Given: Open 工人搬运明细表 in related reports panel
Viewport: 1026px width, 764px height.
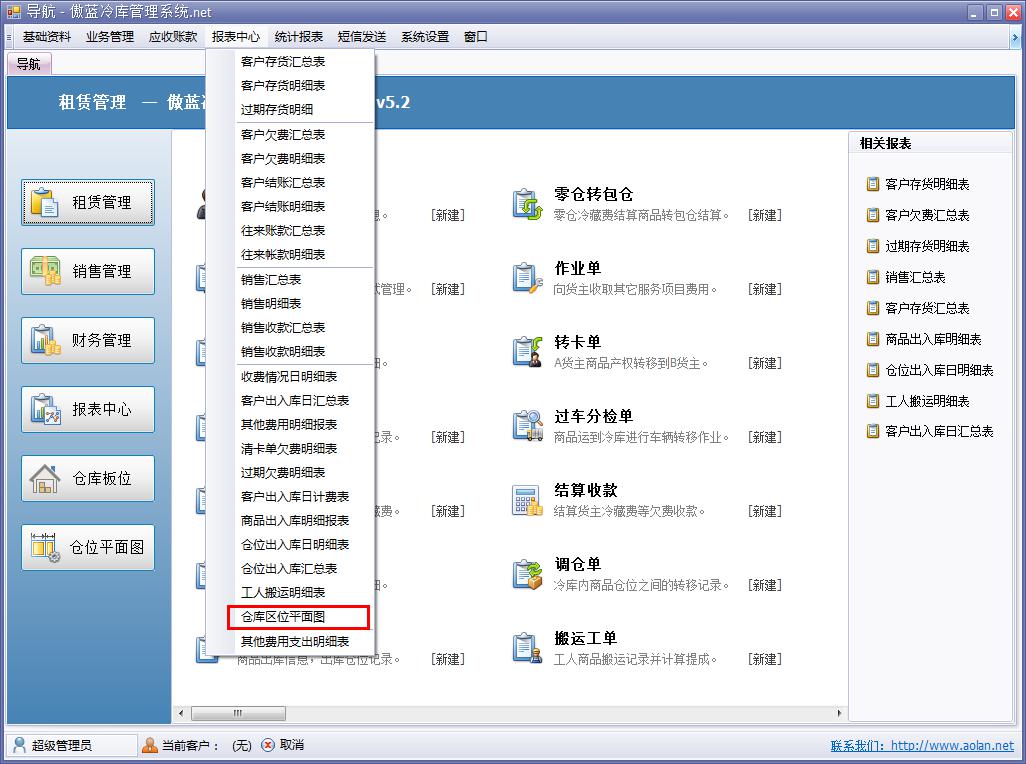Looking at the screenshot, I should click(x=927, y=401).
